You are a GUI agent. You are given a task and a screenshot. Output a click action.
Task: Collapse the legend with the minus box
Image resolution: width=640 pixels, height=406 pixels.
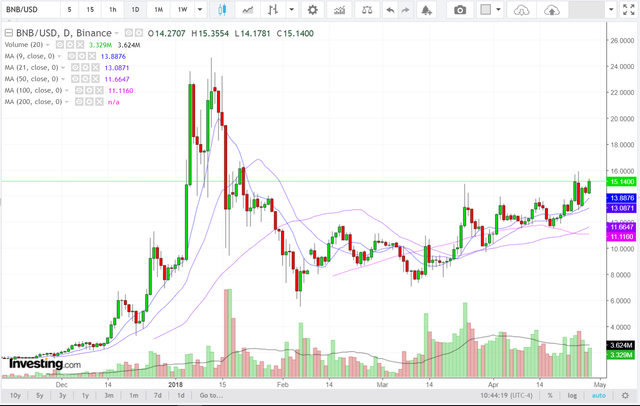[x=9, y=33]
